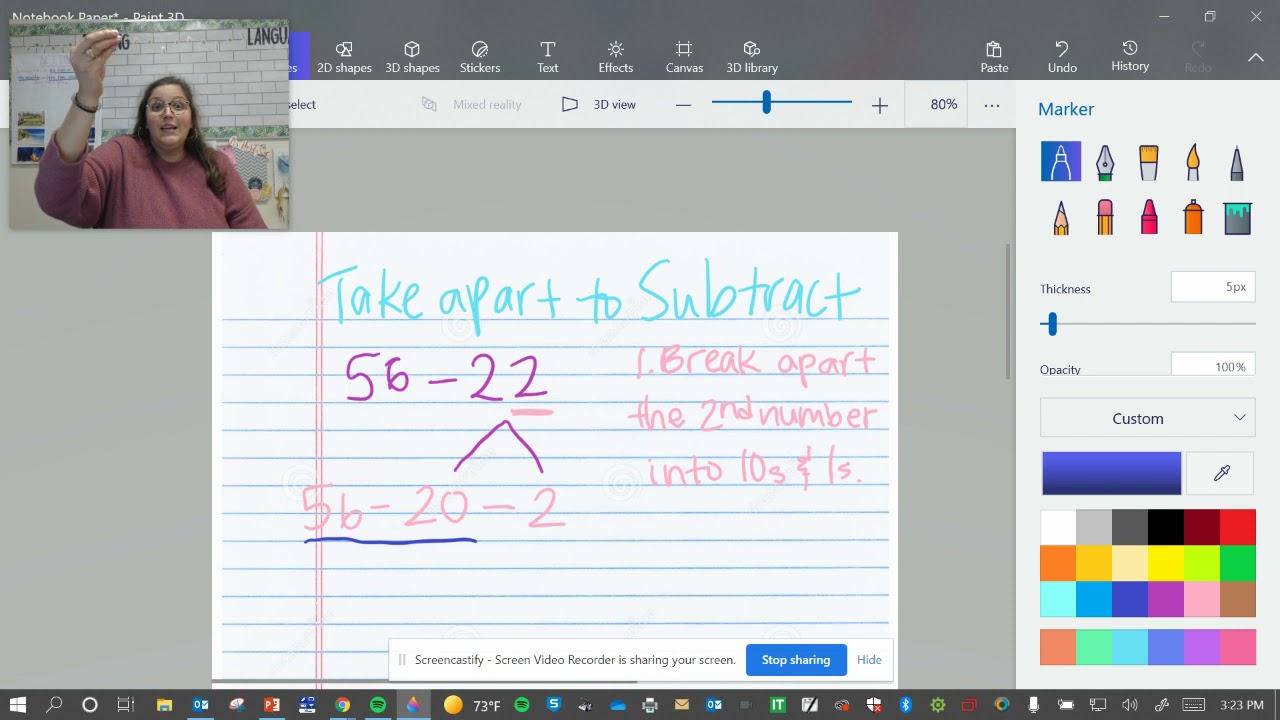Viewport: 1280px width, 720px height.
Task: Choose the green color swatch
Action: click(1238, 563)
